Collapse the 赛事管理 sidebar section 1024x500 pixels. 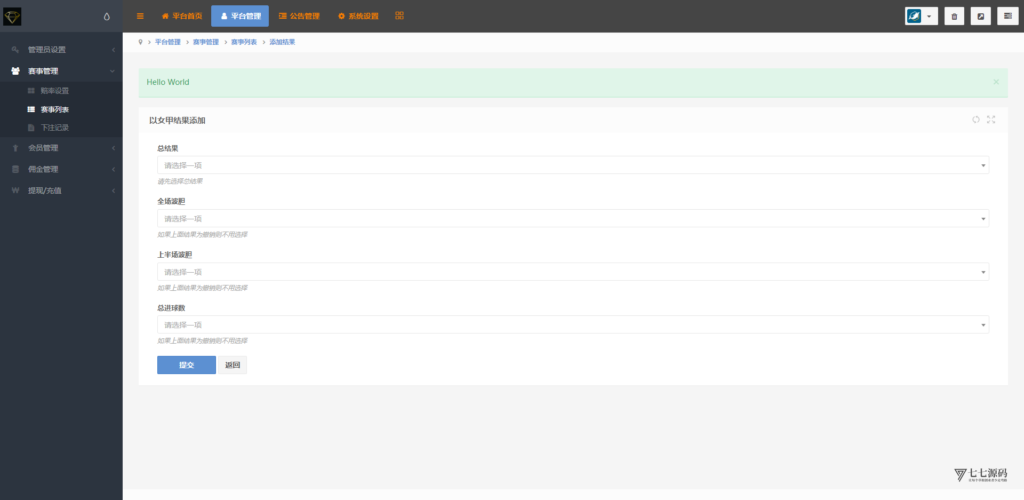tap(61, 71)
